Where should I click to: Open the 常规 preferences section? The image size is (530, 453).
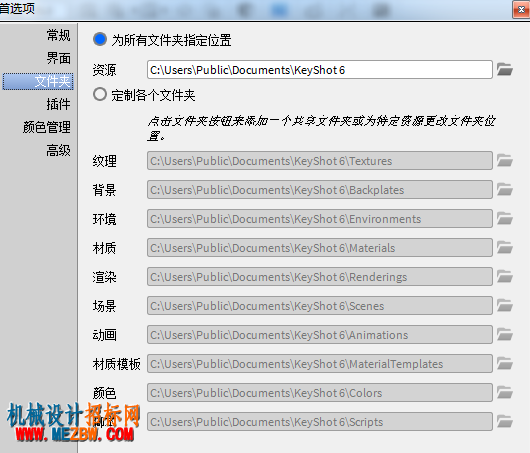pos(58,35)
